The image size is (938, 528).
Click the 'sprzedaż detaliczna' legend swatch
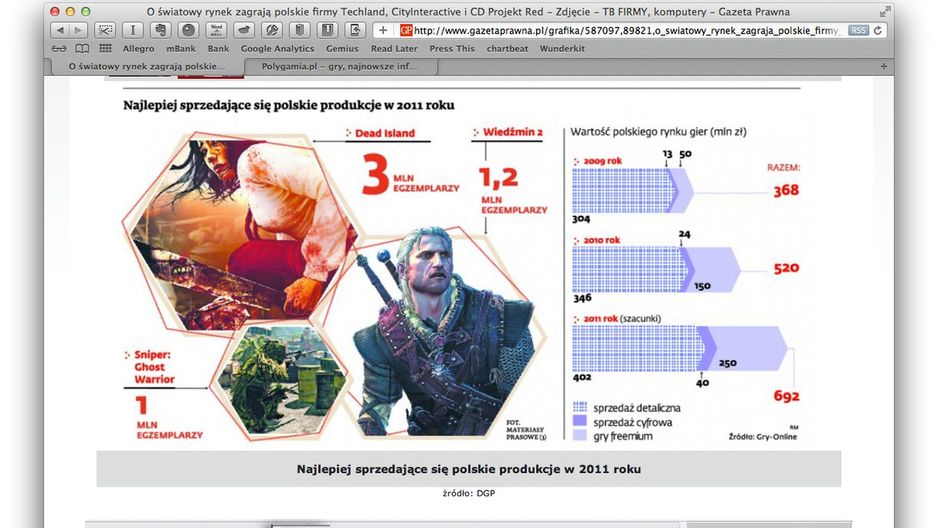coord(580,408)
